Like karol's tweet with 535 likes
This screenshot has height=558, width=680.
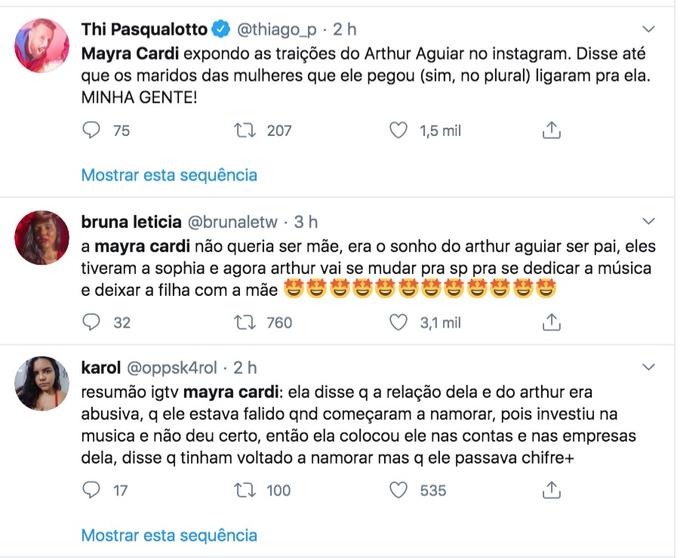pyautogui.click(x=398, y=490)
